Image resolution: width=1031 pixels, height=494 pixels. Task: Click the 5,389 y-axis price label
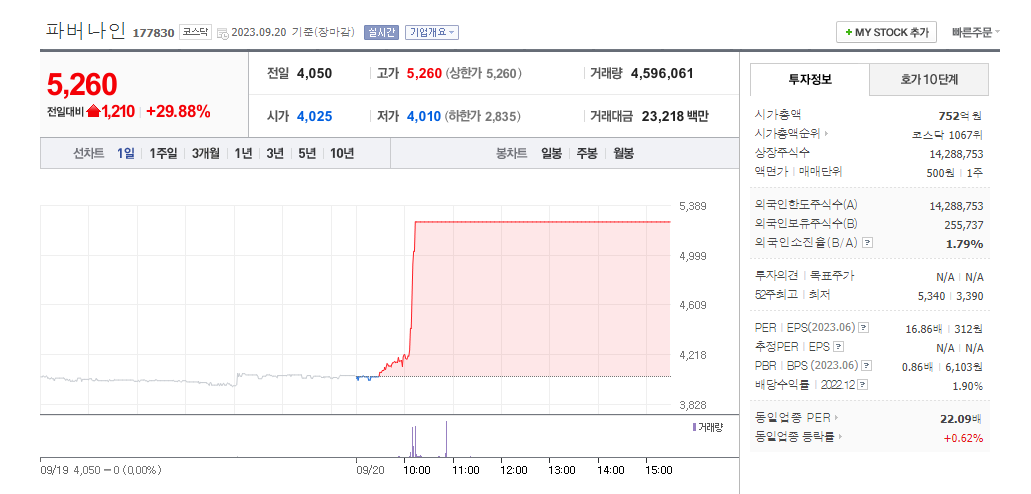pyautogui.click(x=692, y=206)
